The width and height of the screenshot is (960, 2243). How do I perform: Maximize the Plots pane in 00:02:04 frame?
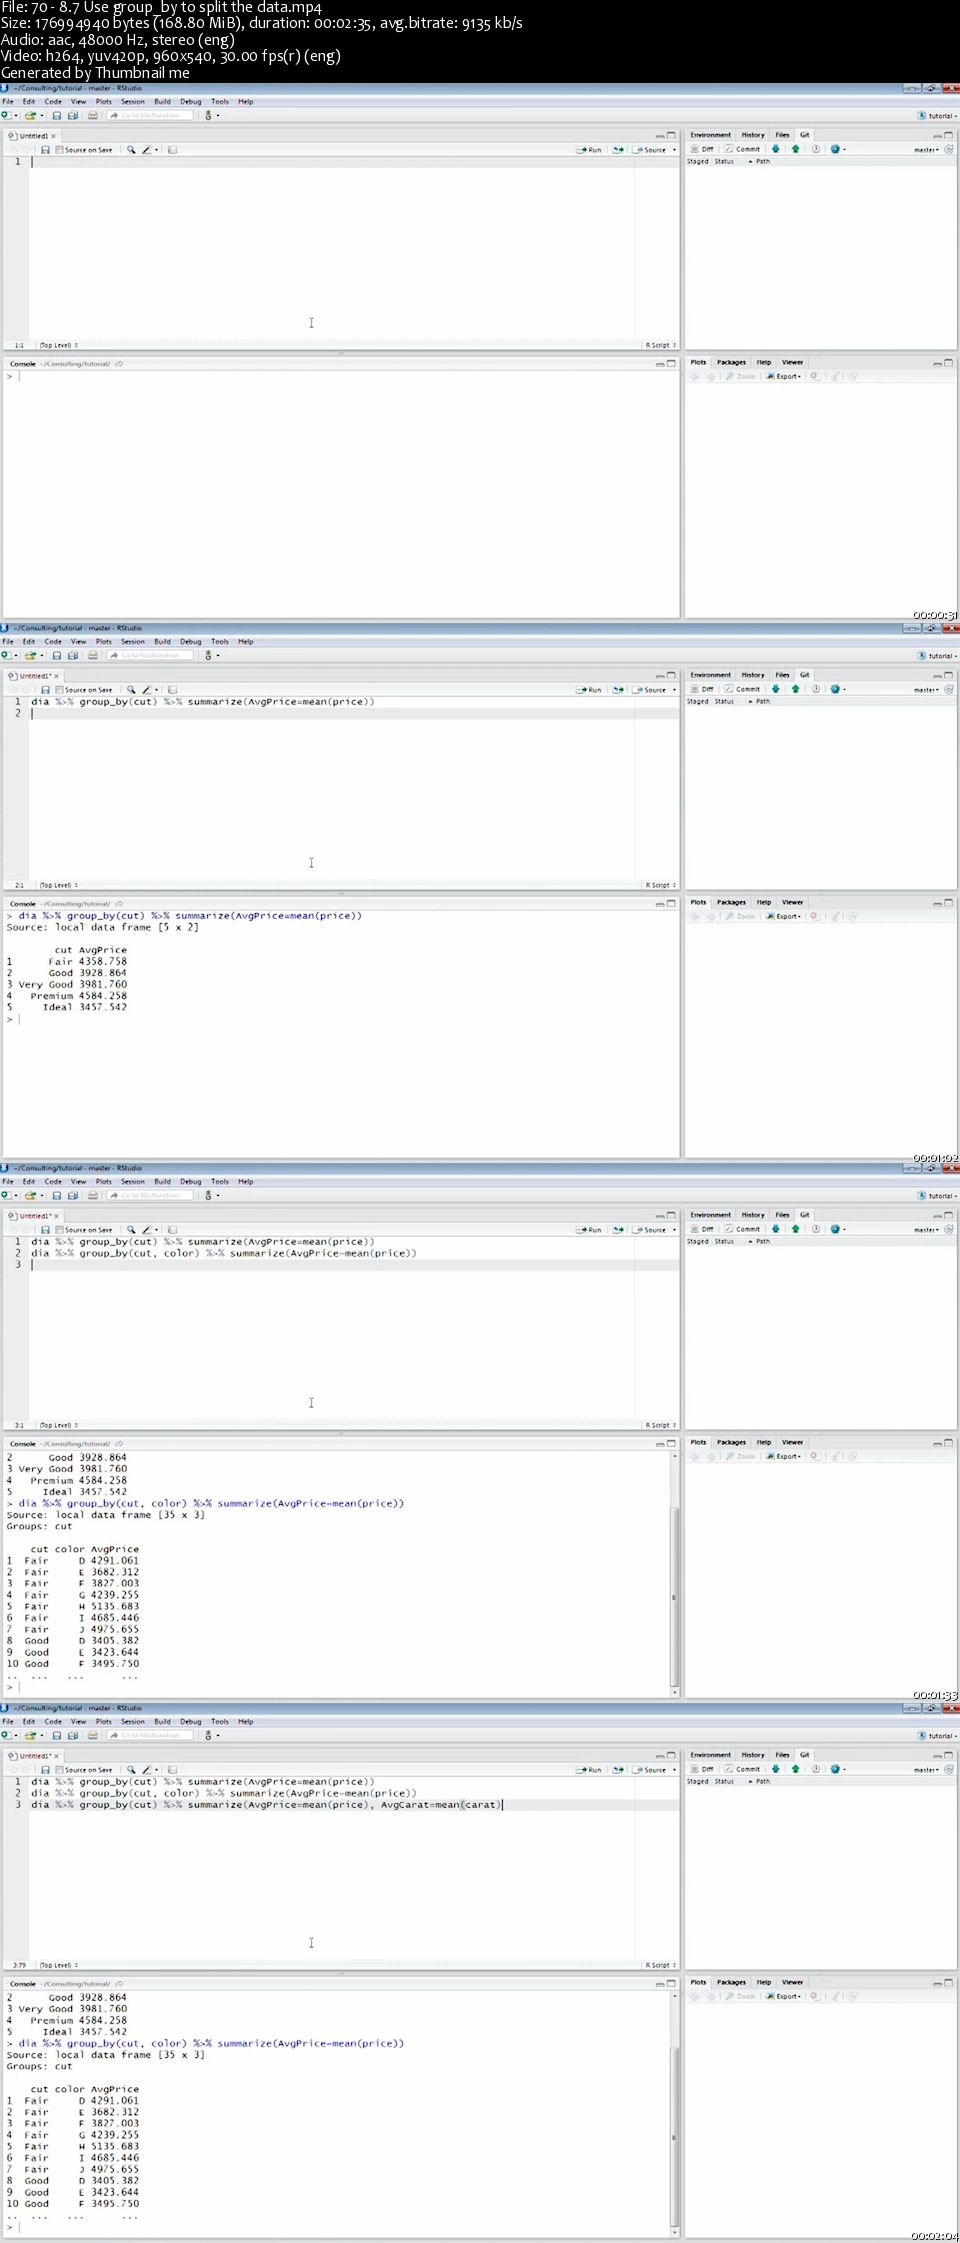(948, 1982)
